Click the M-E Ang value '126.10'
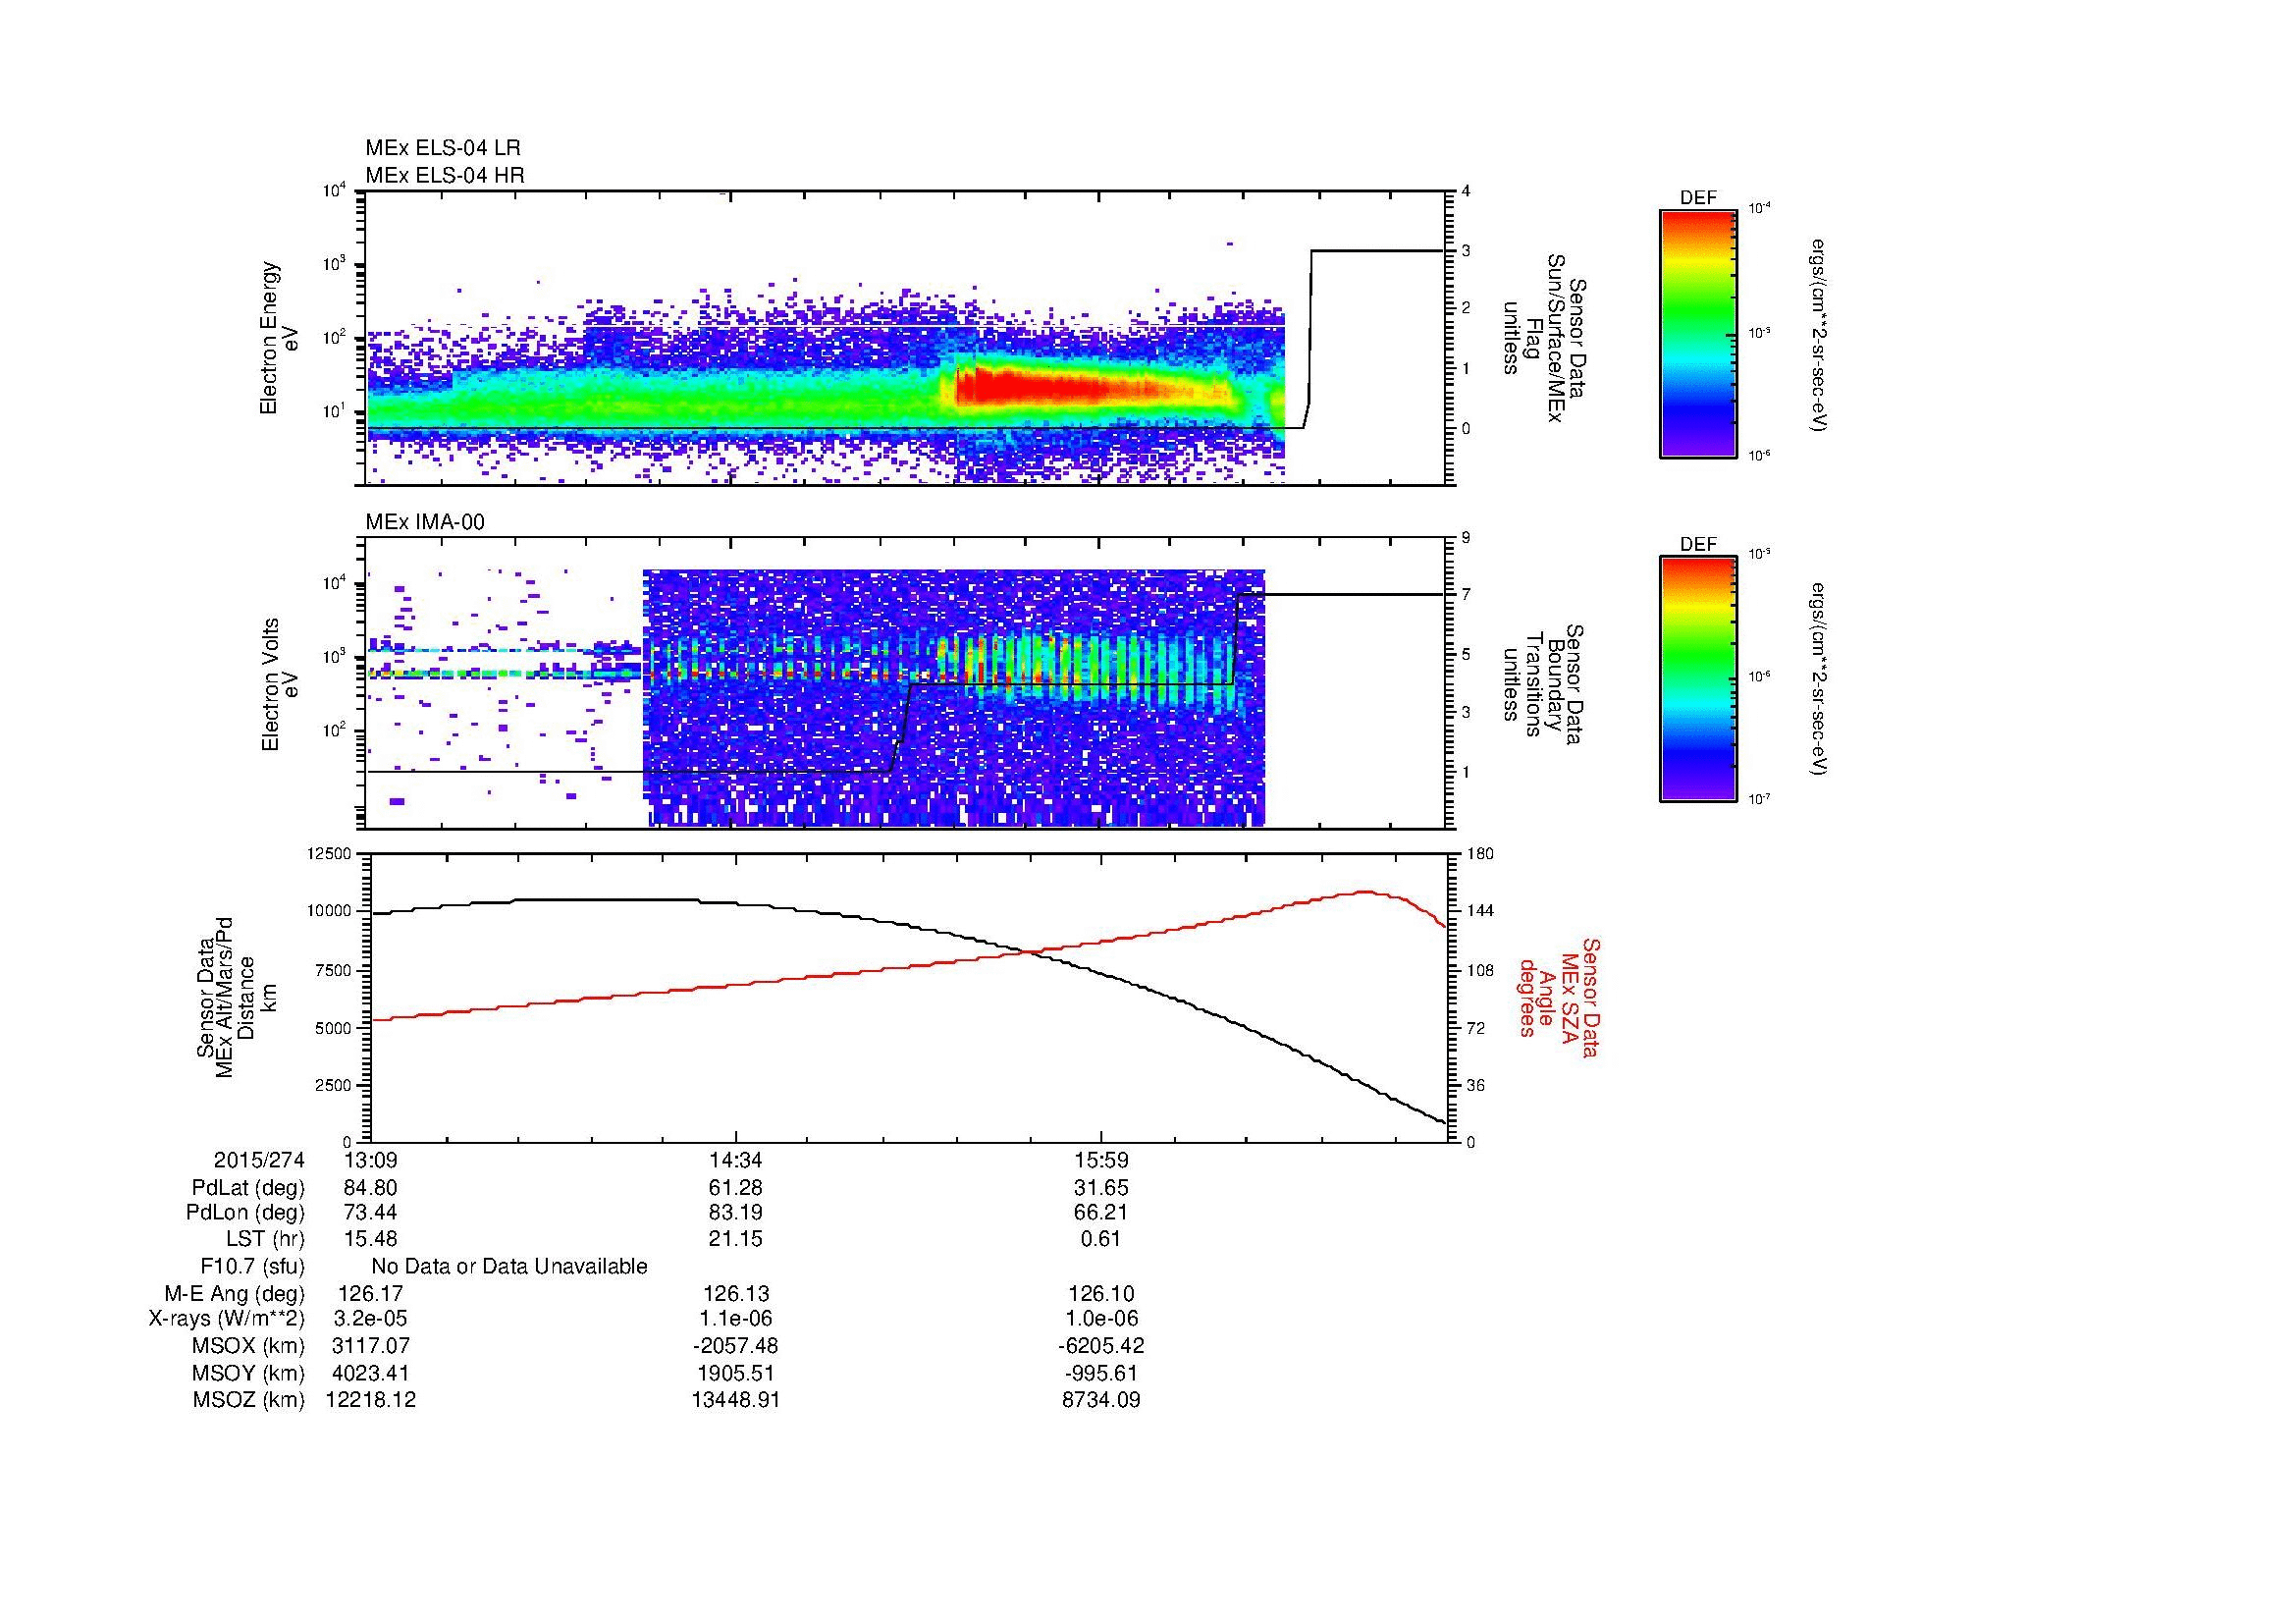 tap(1101, 1294)
